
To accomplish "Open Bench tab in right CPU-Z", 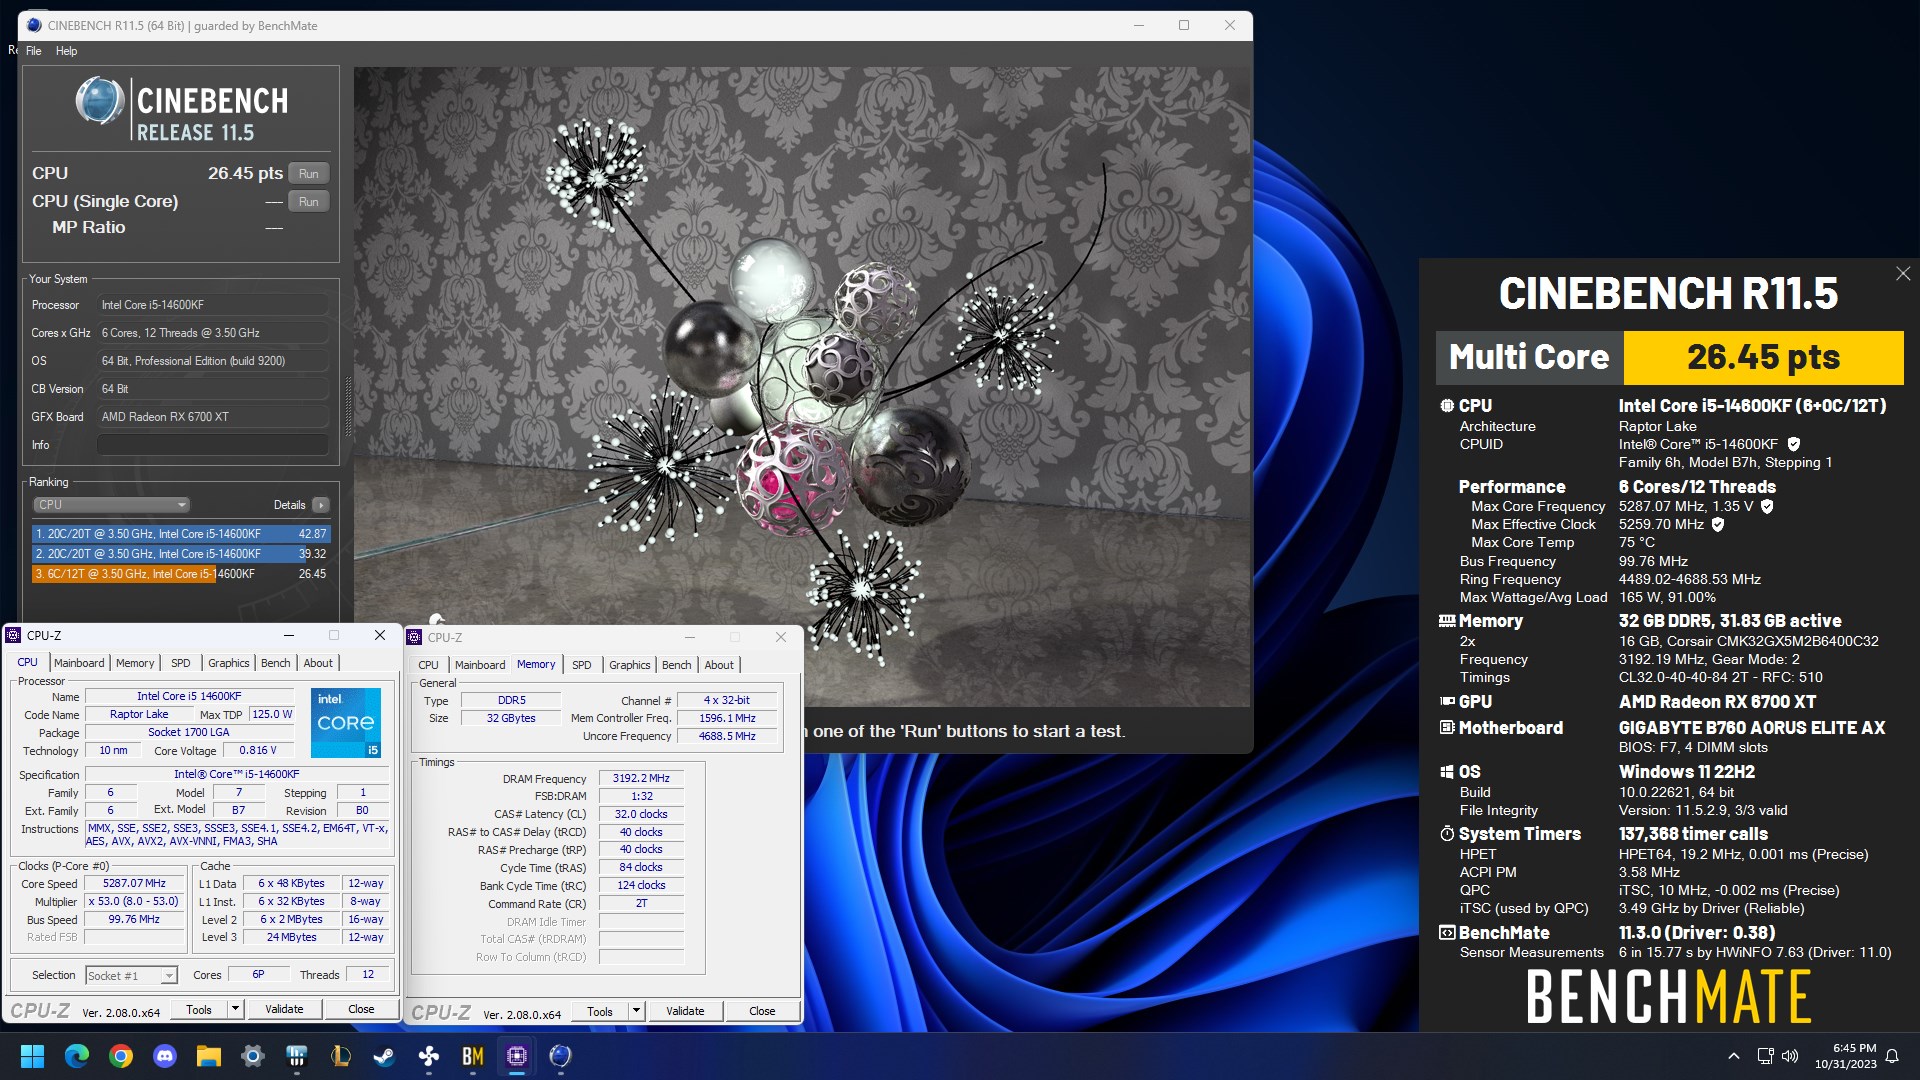I will coord(677,665).
